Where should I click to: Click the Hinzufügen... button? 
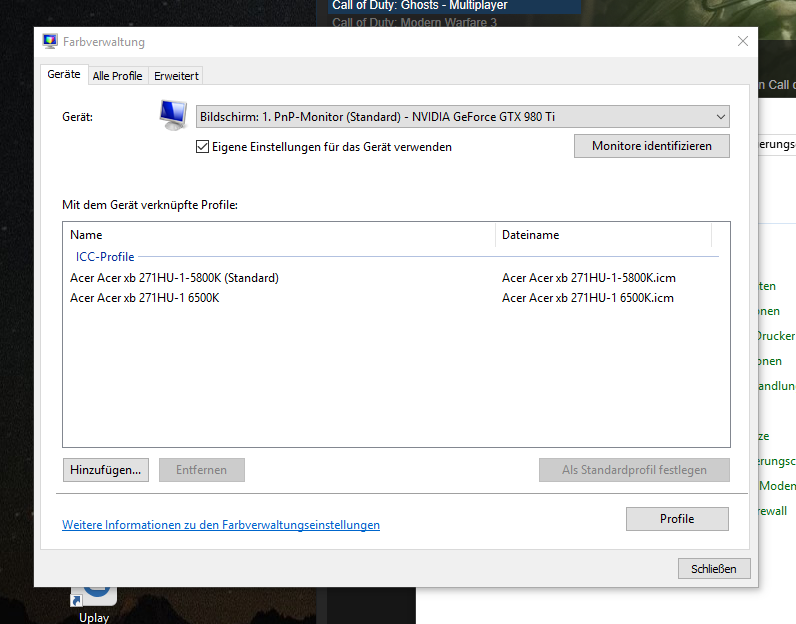(x=106, y=470)
